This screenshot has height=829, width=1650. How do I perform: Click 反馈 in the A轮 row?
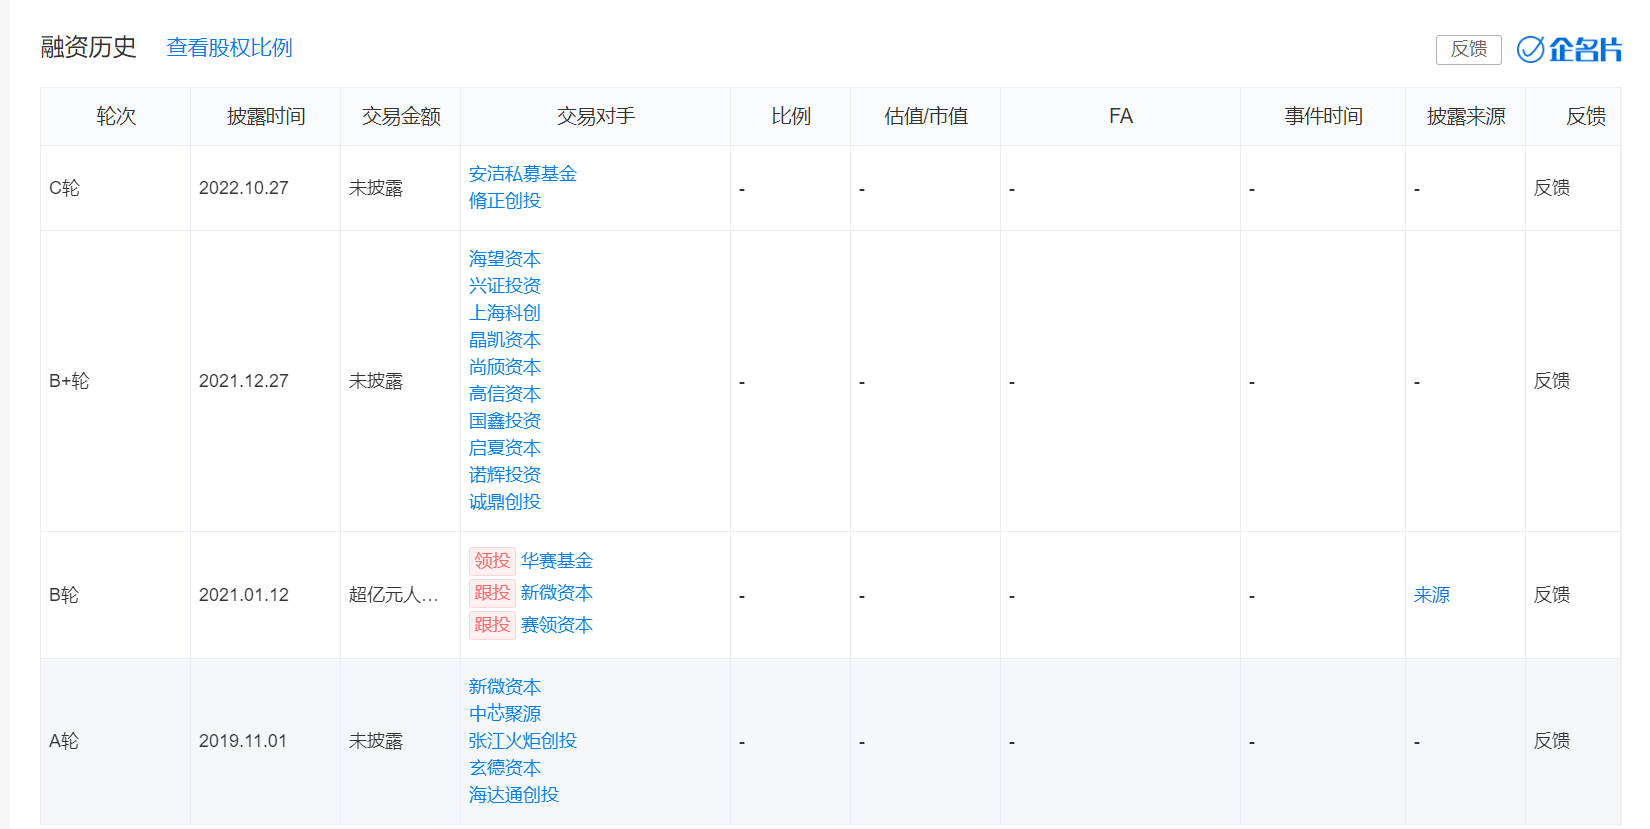pos(1552,741)
